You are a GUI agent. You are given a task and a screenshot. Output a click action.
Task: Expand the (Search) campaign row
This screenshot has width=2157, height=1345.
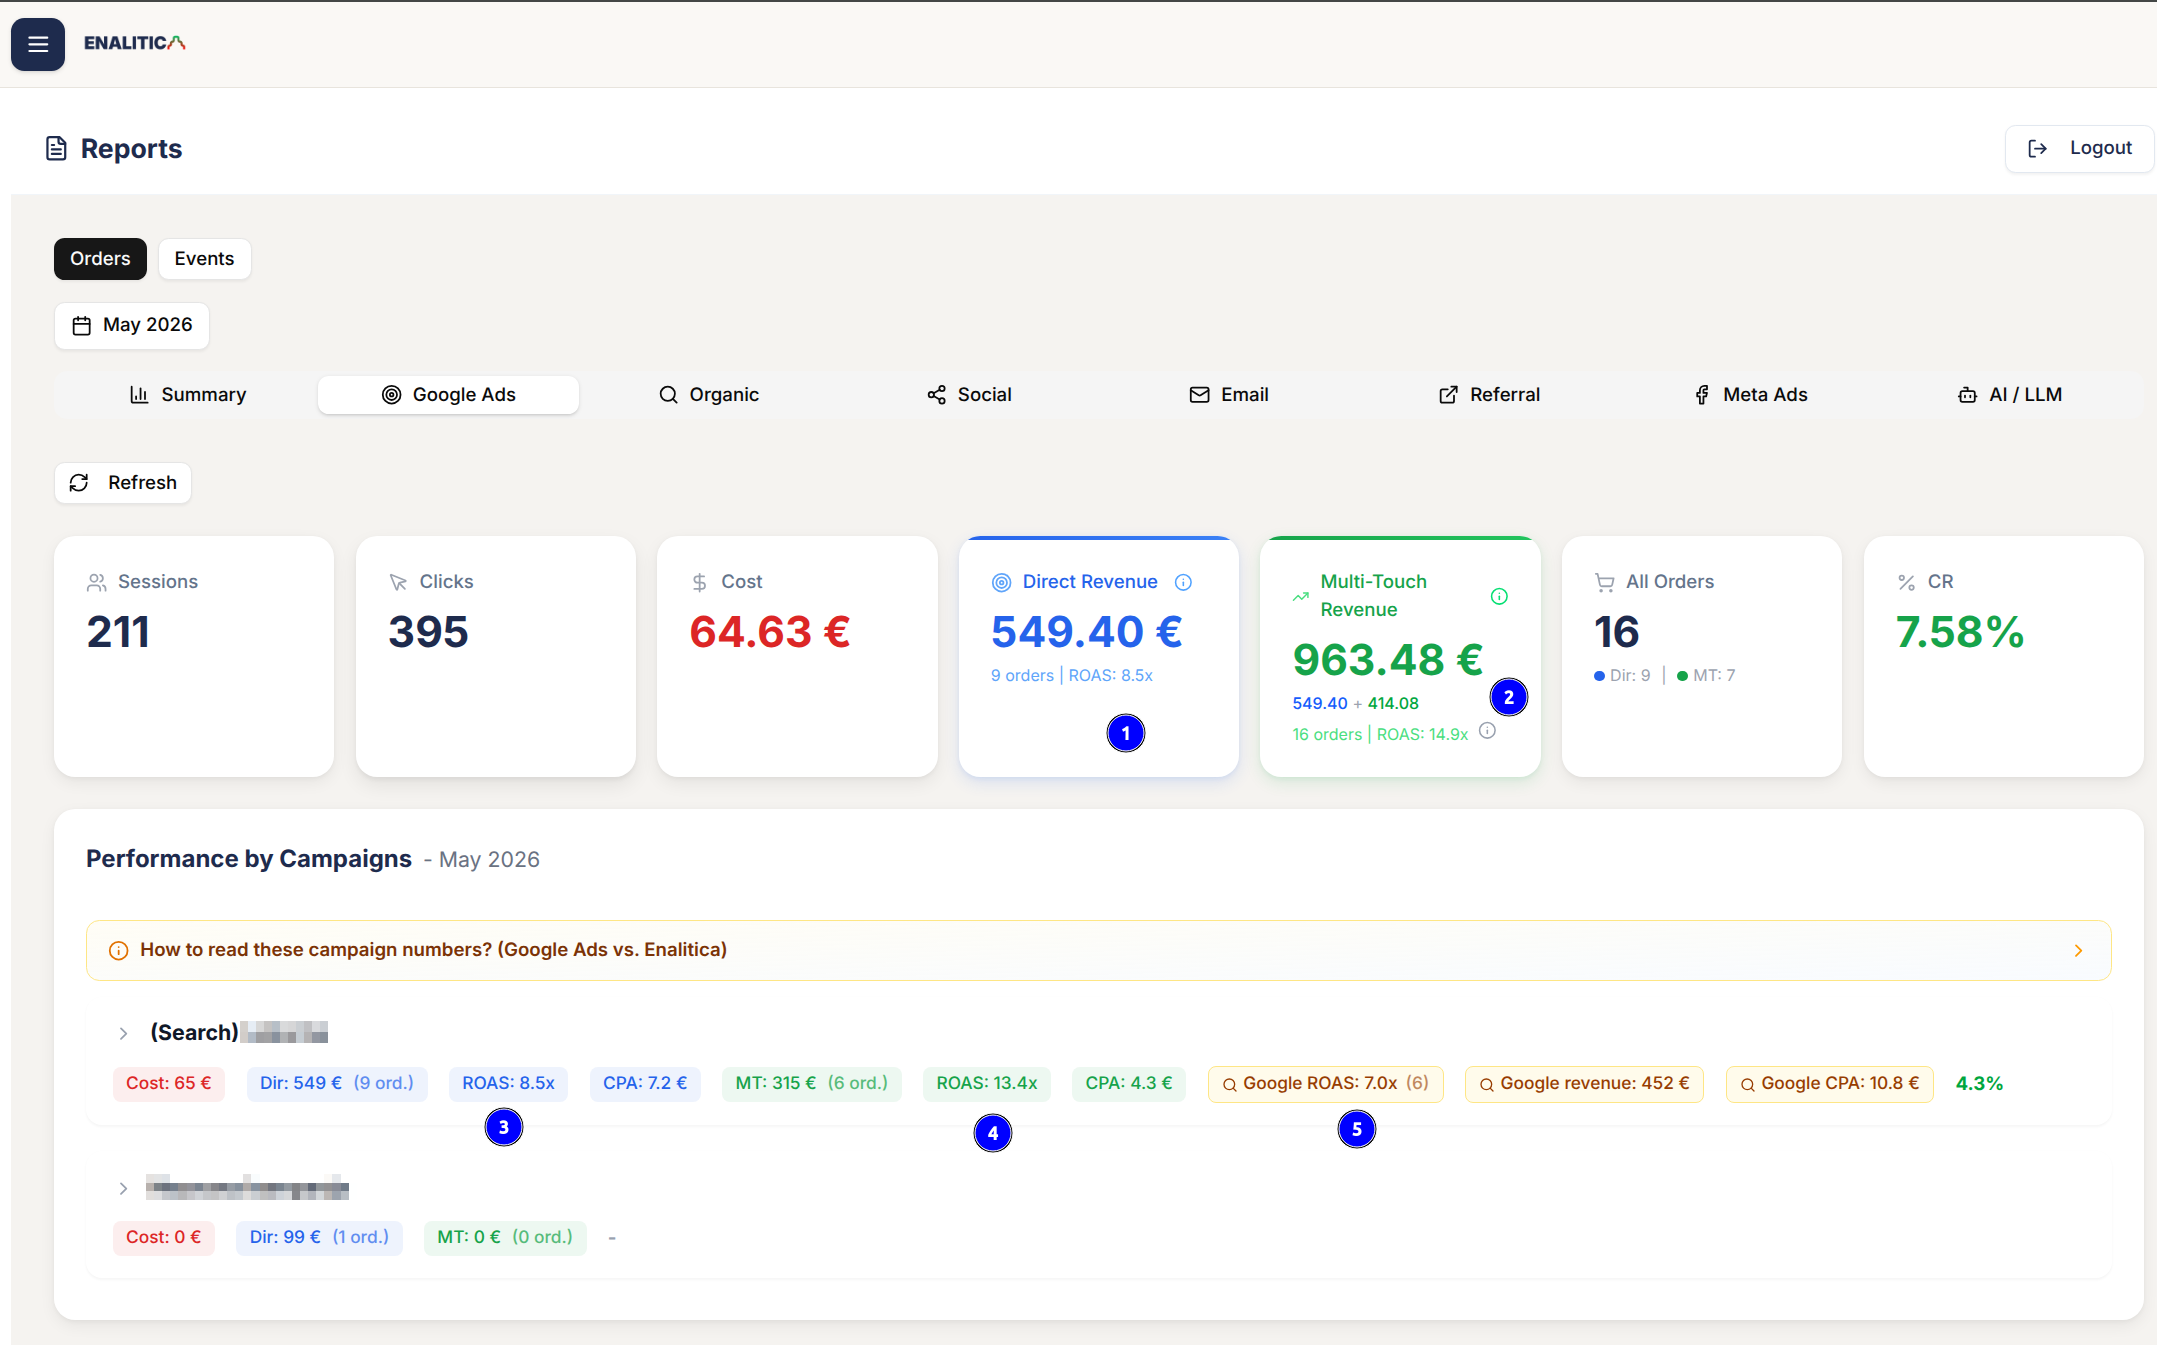[x=123, y=1033]
